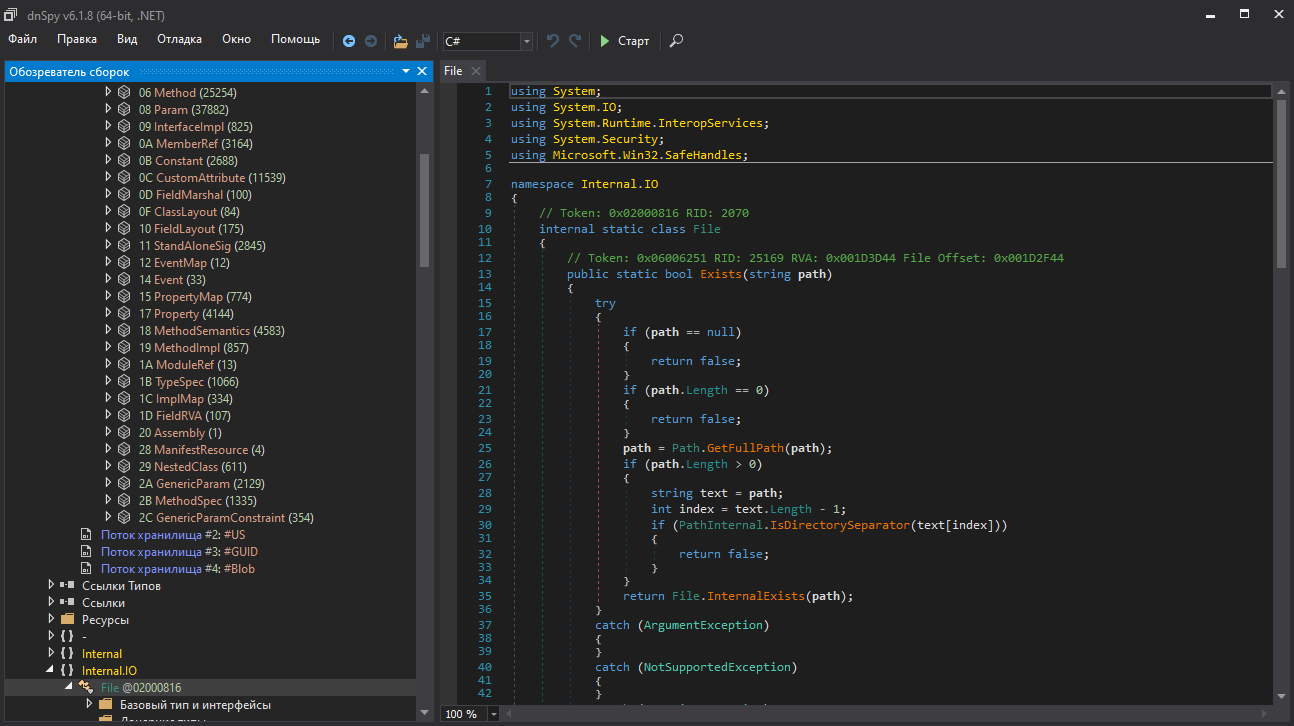Open the Правка menu
This screenshot has height=726, width=1294.
(x=77, y=39)
